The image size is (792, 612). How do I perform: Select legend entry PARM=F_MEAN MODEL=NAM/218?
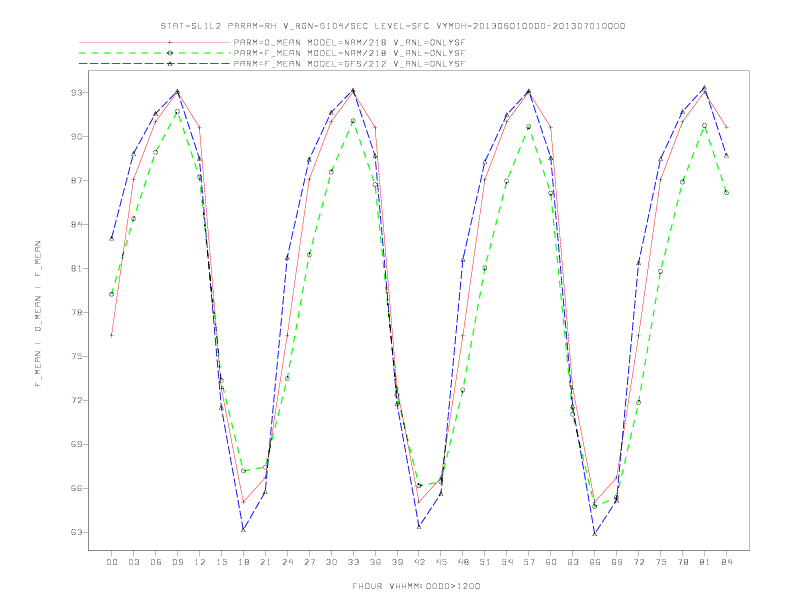tap(349, 53)
